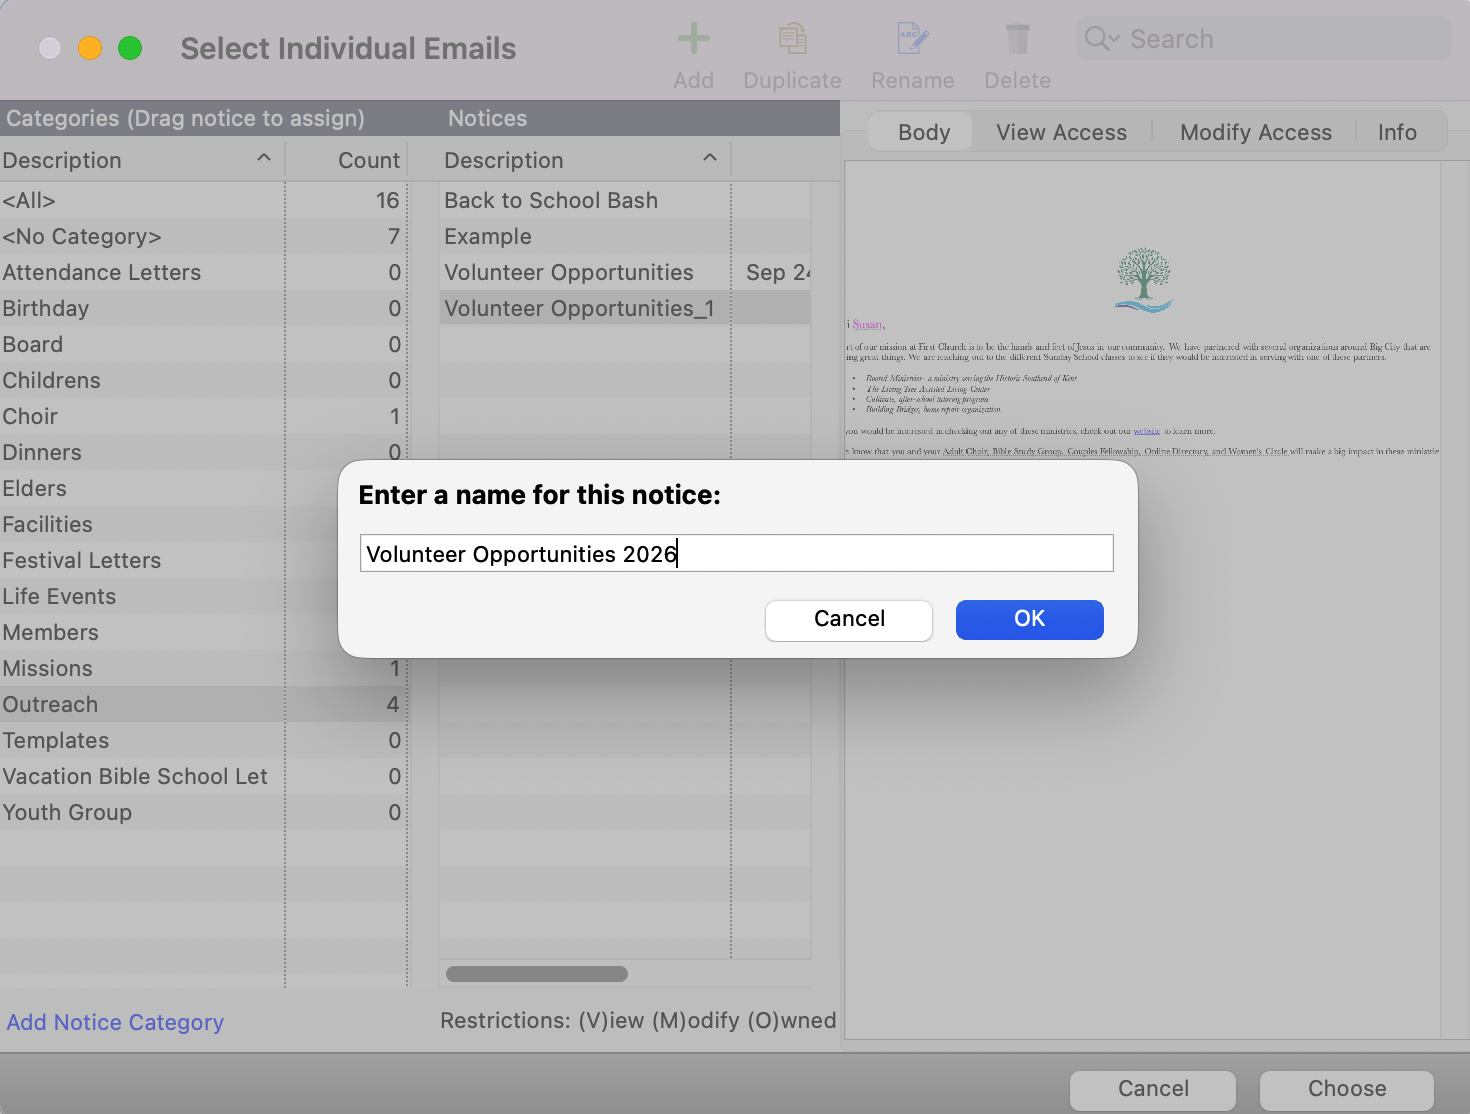Select the <No Category> row
1470x1114 pixels.
tap(203, 236)
